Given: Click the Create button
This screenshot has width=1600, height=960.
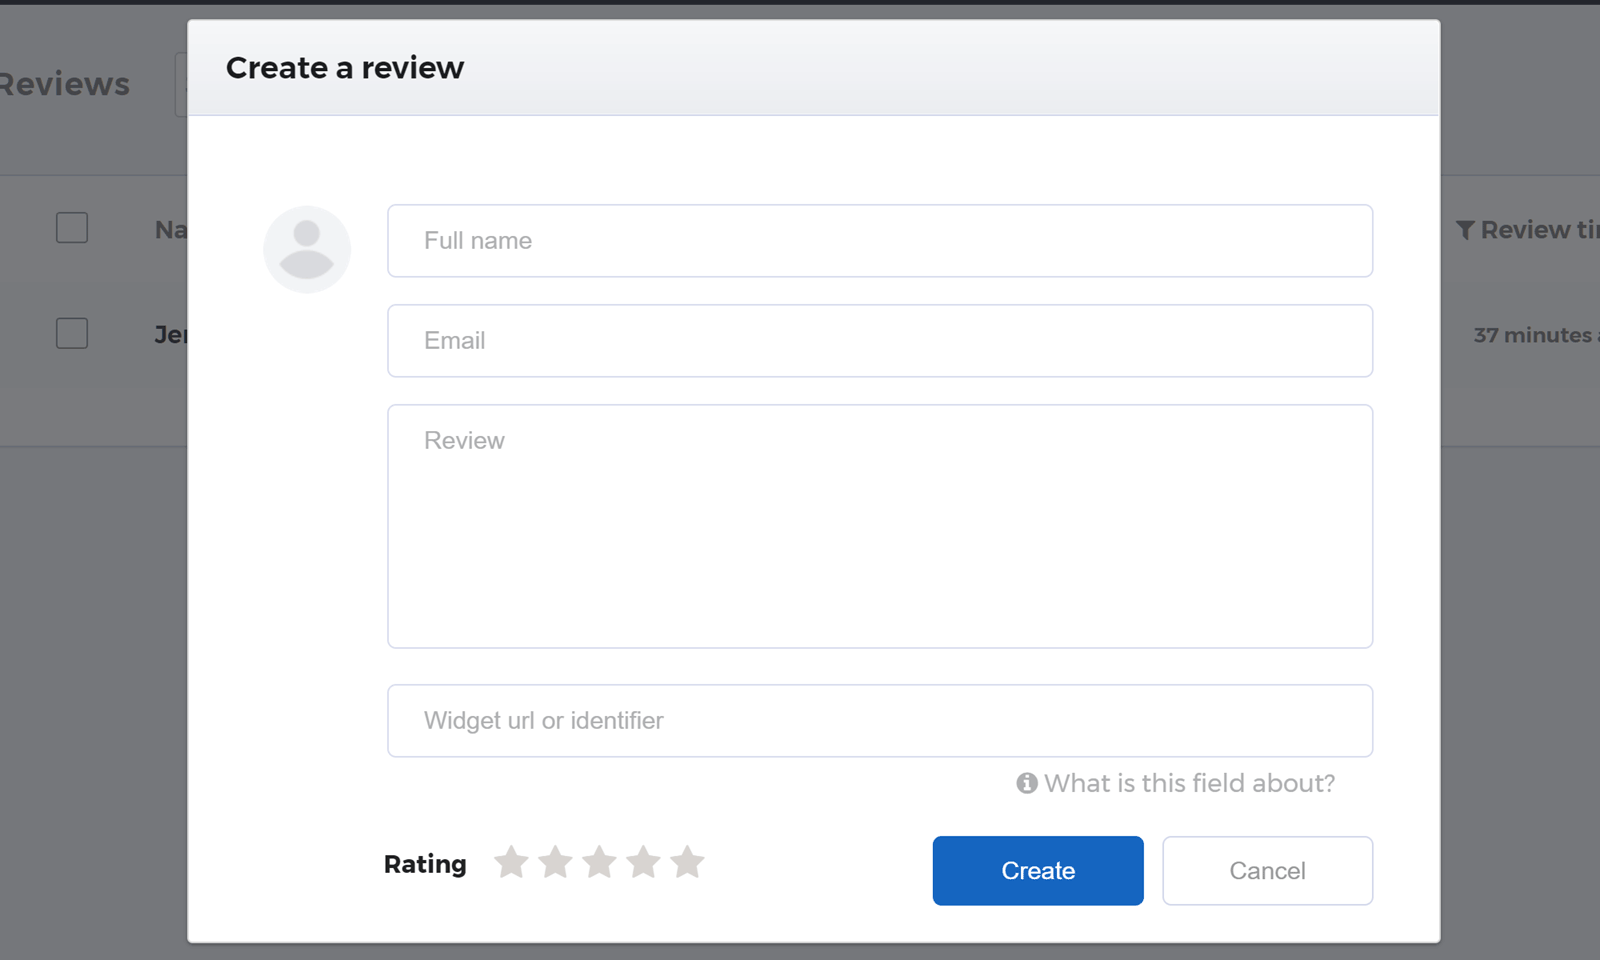Looking at the screenshot, I should click(x=1037, y=870).
